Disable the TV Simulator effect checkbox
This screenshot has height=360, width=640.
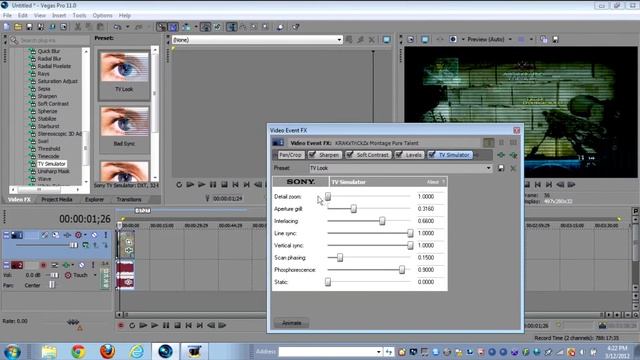click(432, 155)
